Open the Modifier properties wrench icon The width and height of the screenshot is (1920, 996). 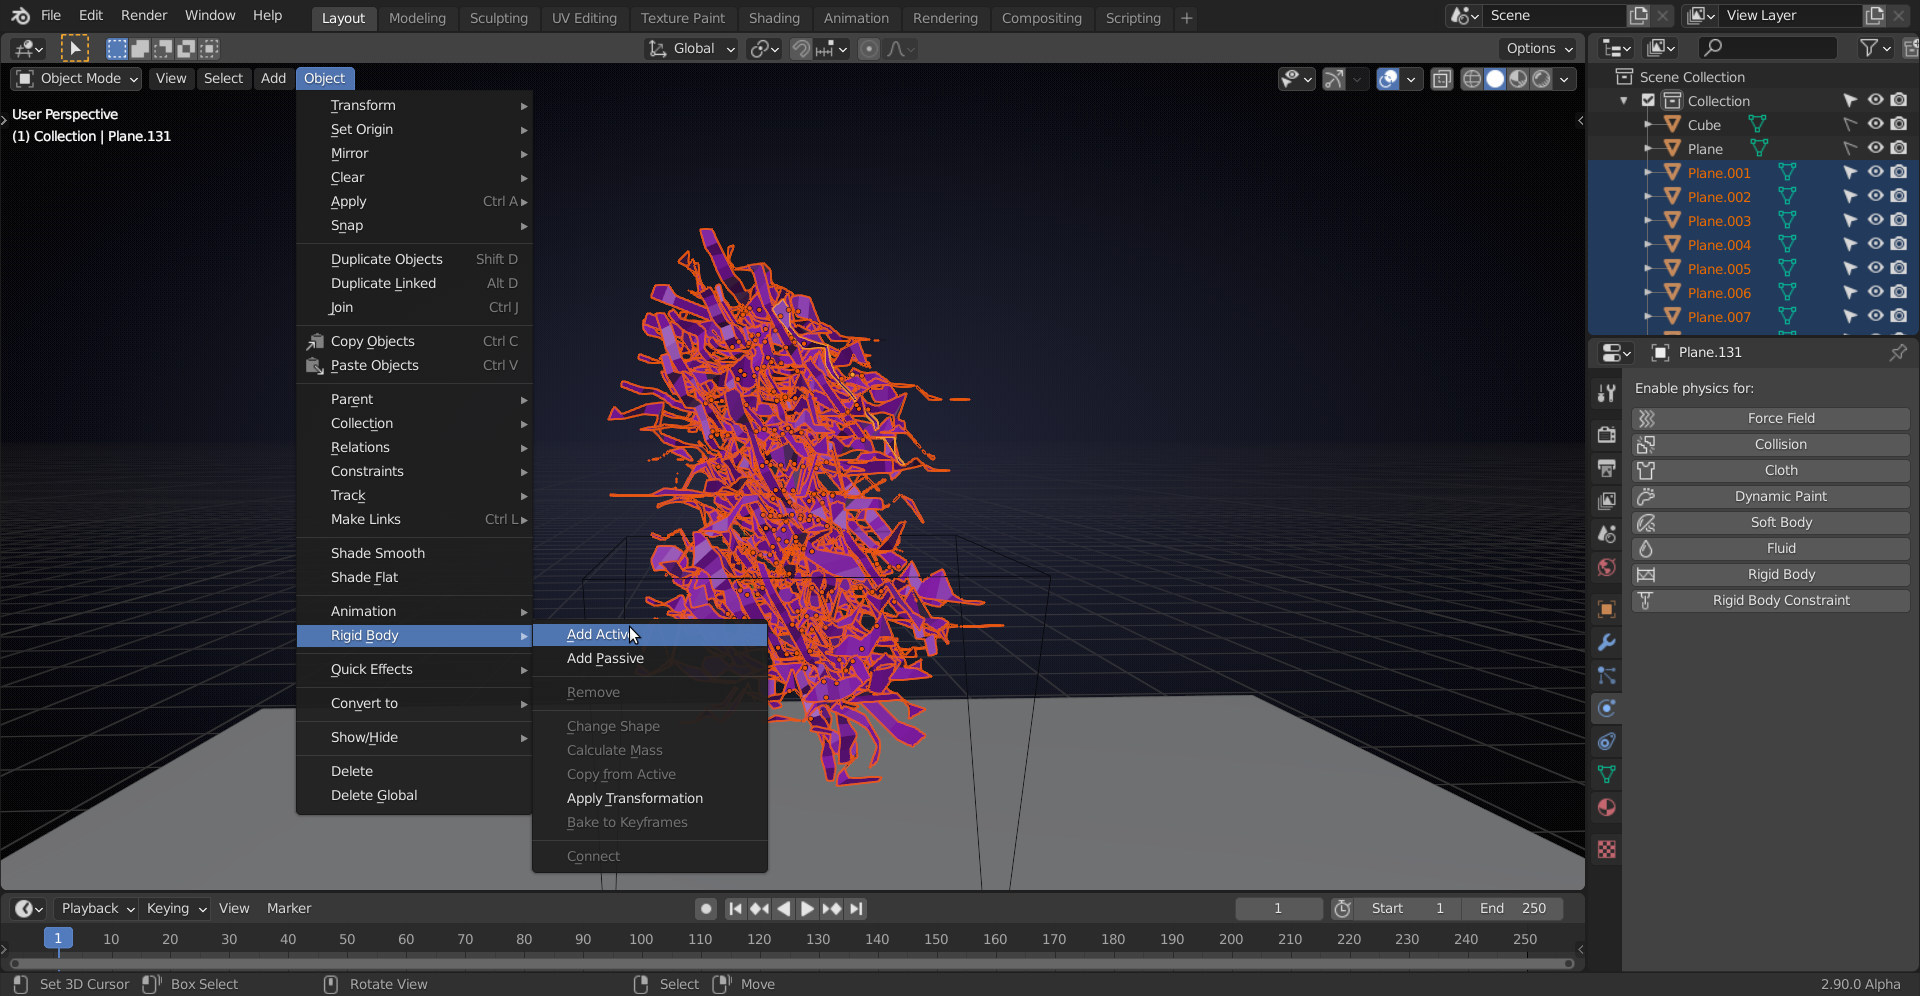coord(1606,642)
